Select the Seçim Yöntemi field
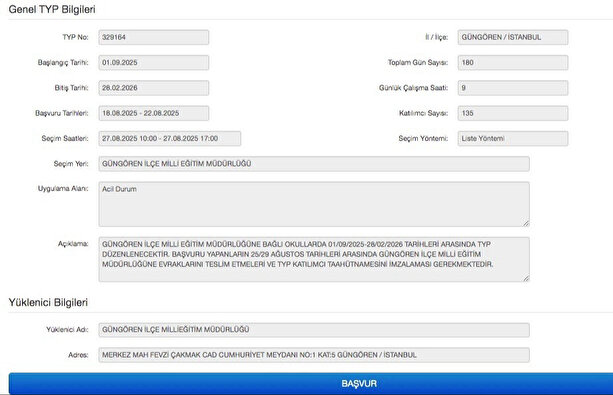613x395 pixels. click(x=513, y=138)
